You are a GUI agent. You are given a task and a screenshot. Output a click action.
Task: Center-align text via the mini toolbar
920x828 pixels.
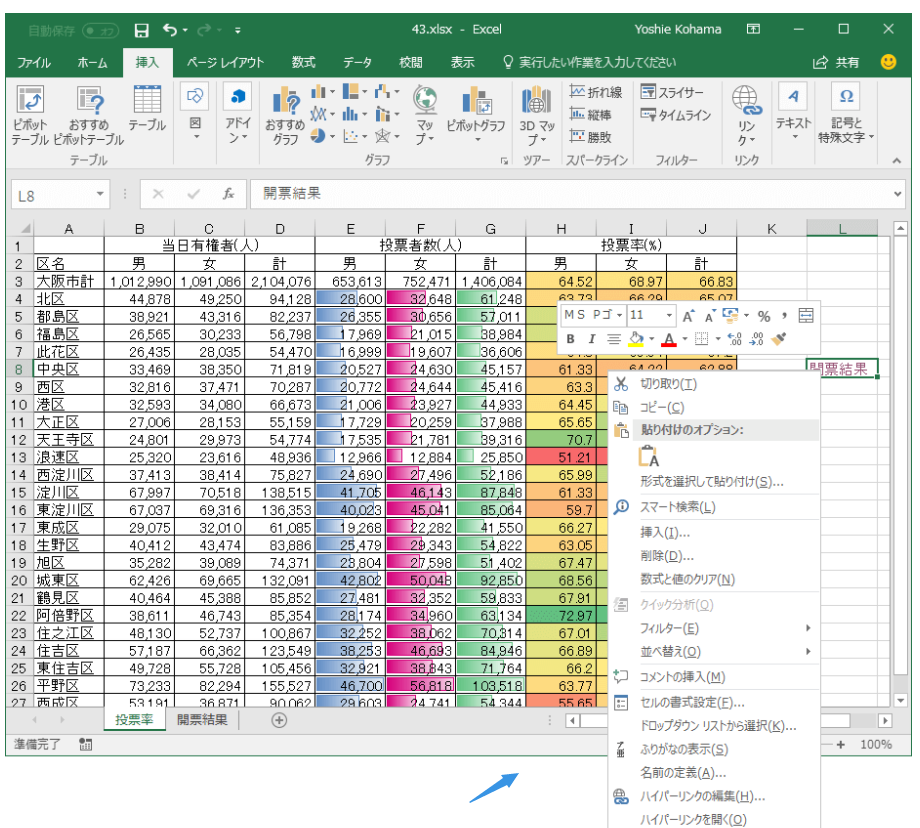pos(614,339)
